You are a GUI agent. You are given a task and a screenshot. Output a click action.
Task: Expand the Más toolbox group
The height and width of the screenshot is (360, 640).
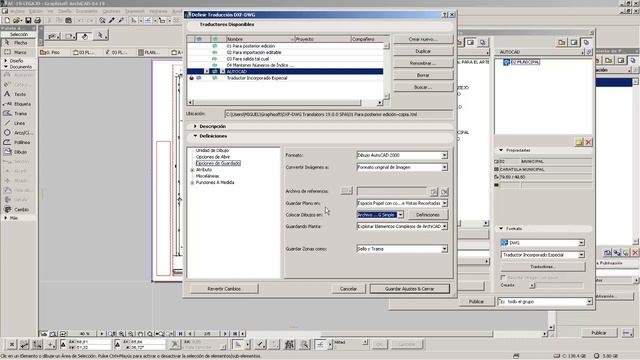point(6,218)
